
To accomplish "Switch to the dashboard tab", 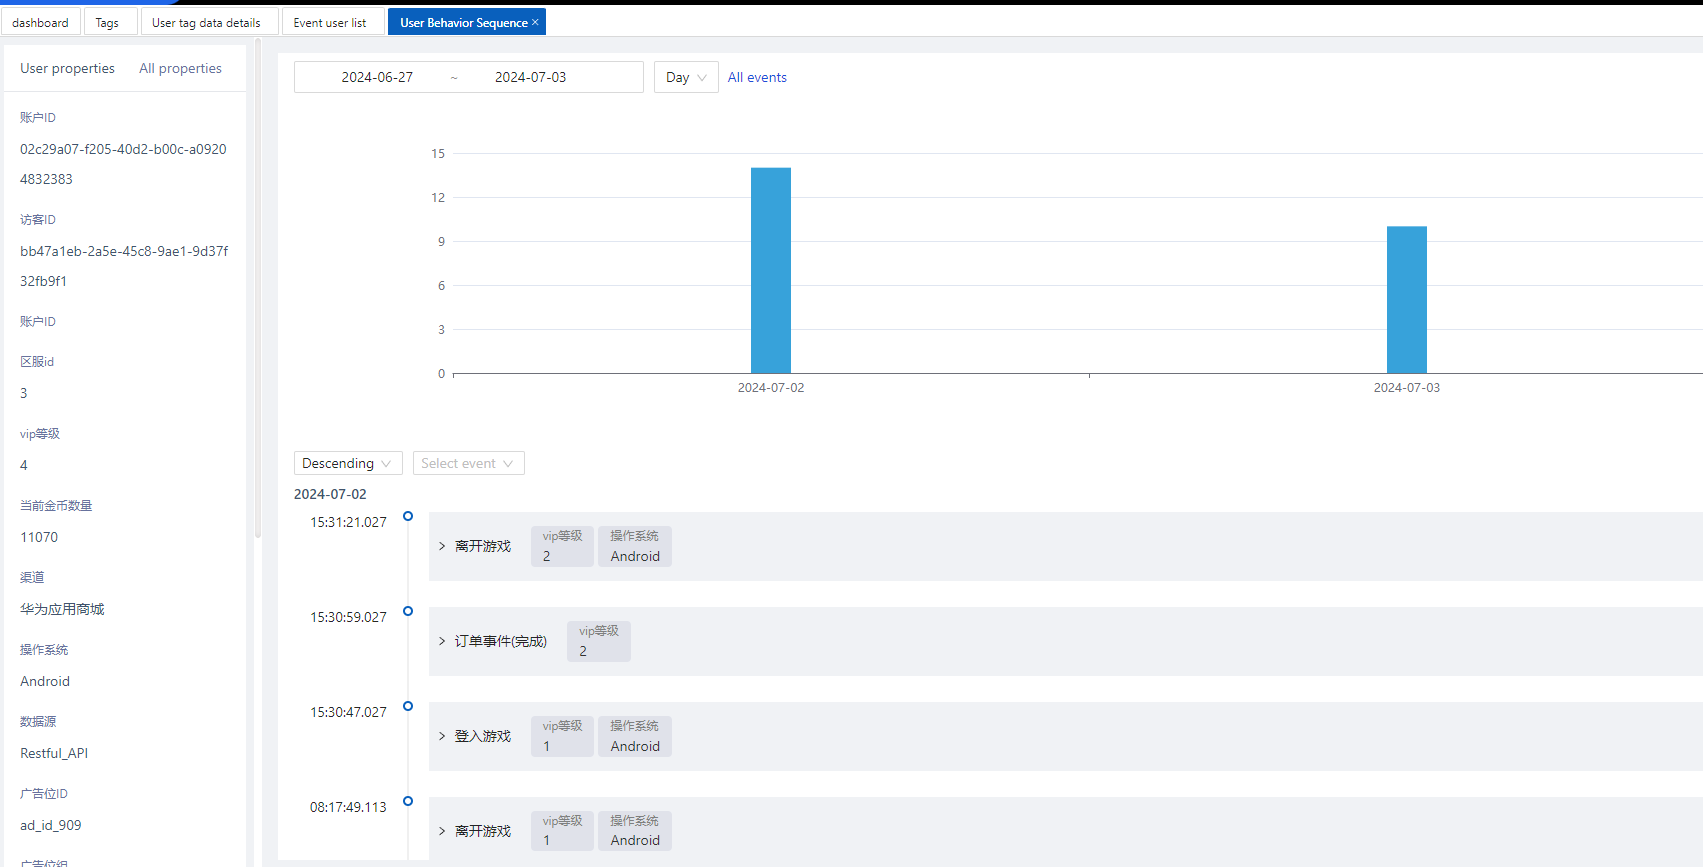I will click(x=41, y=22).
